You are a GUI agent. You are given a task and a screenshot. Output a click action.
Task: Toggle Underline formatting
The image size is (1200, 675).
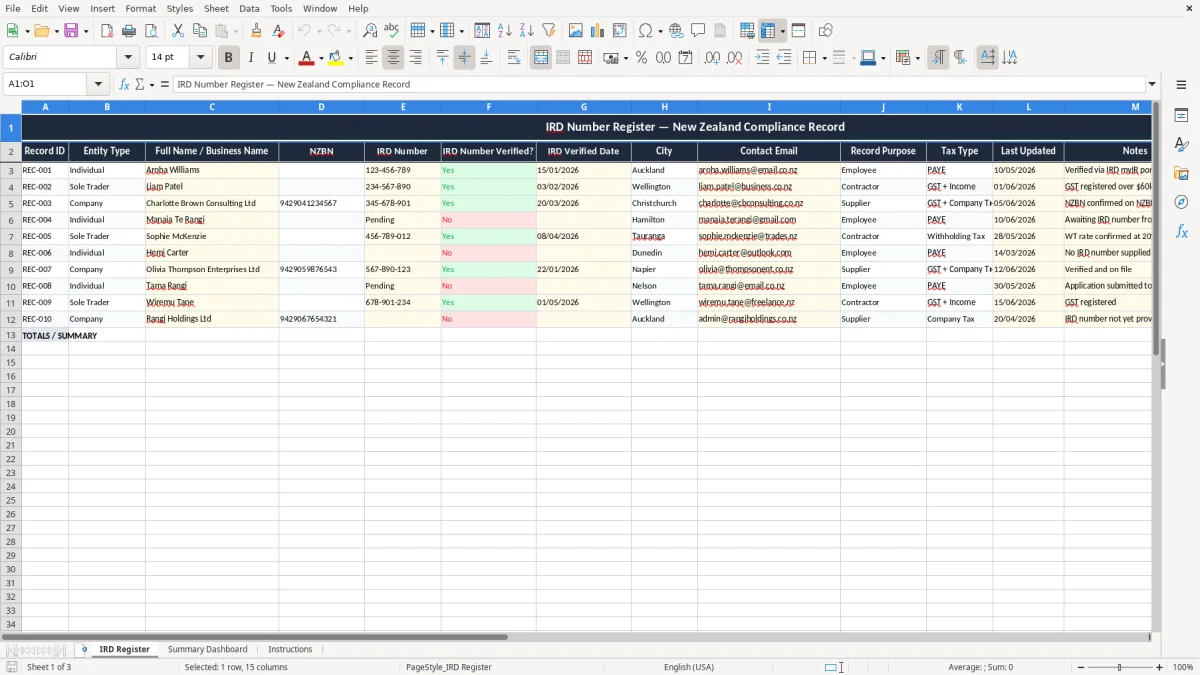pos(272,58)
